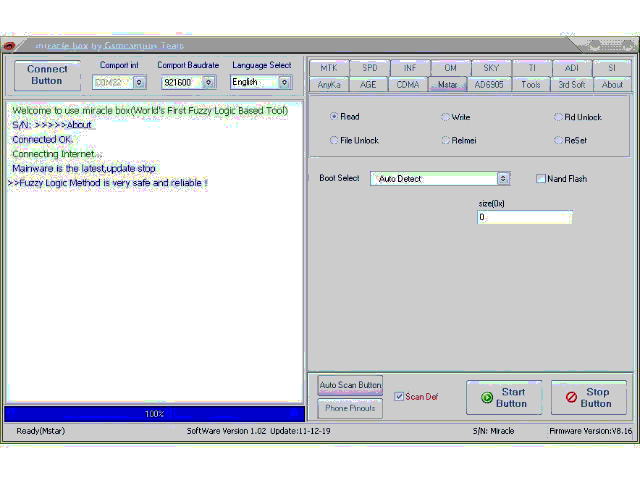Click the 'Fuzzy Logic Method' log line
This screenshot has height=480, width=640.
click(x=108, y=183)
